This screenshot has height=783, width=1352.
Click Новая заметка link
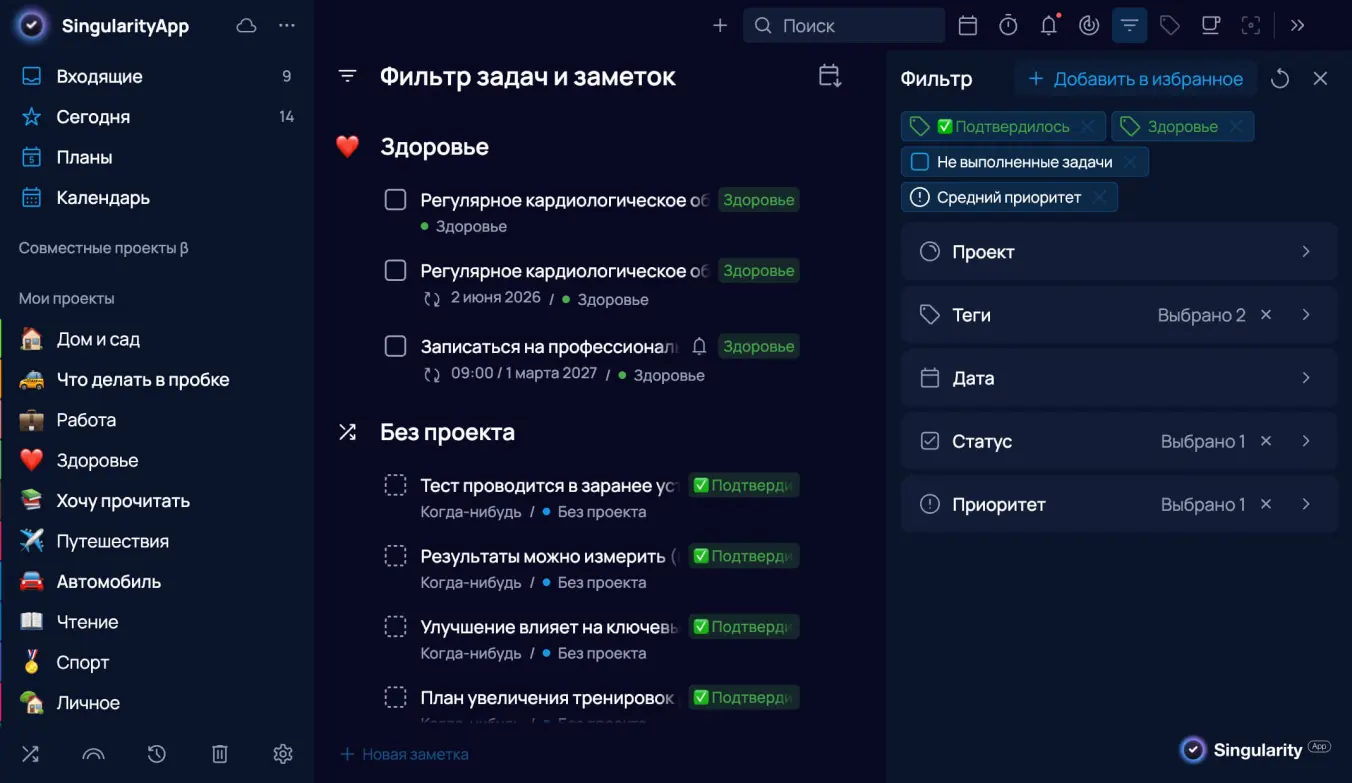[404, 754]
